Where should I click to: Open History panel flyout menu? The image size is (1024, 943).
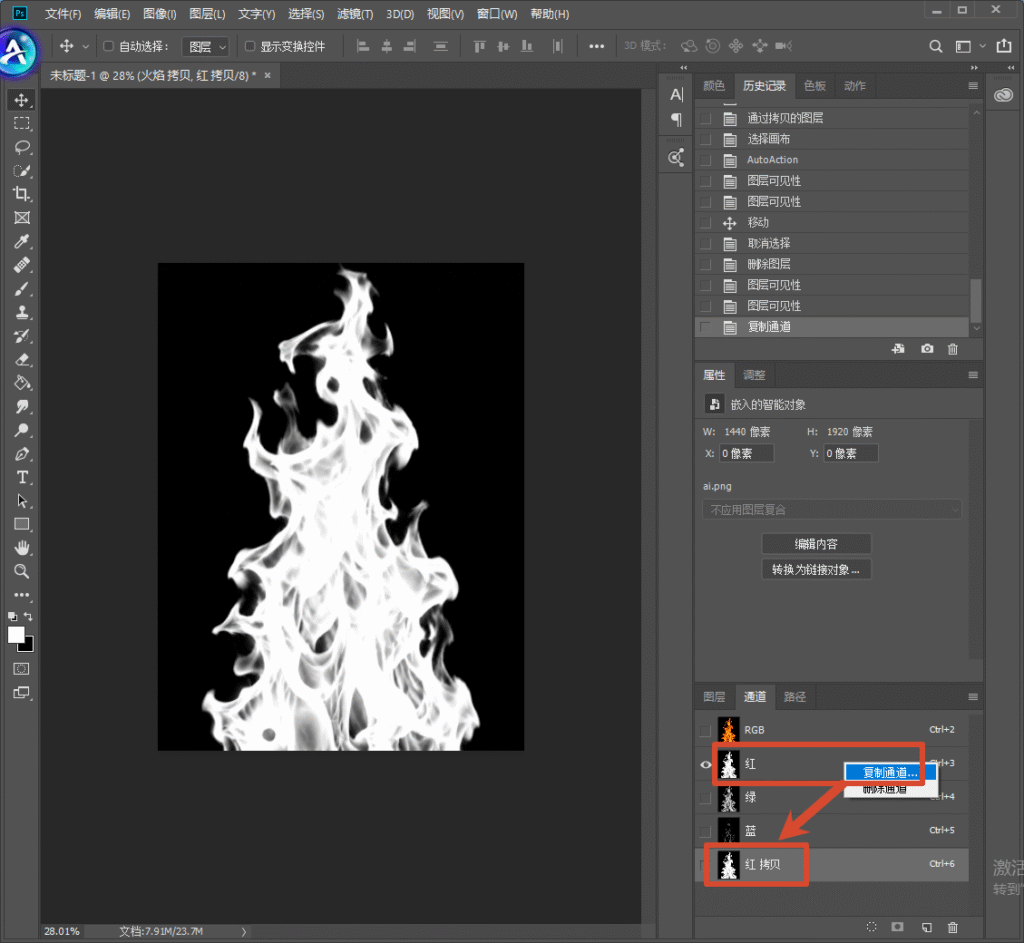[x=973, y=86]
